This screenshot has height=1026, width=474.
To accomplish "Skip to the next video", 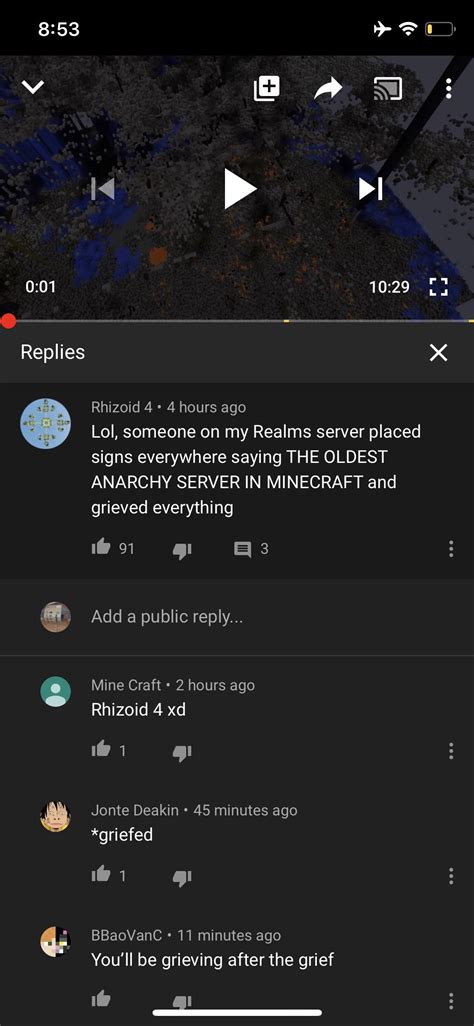I will [x=371, y=189].
